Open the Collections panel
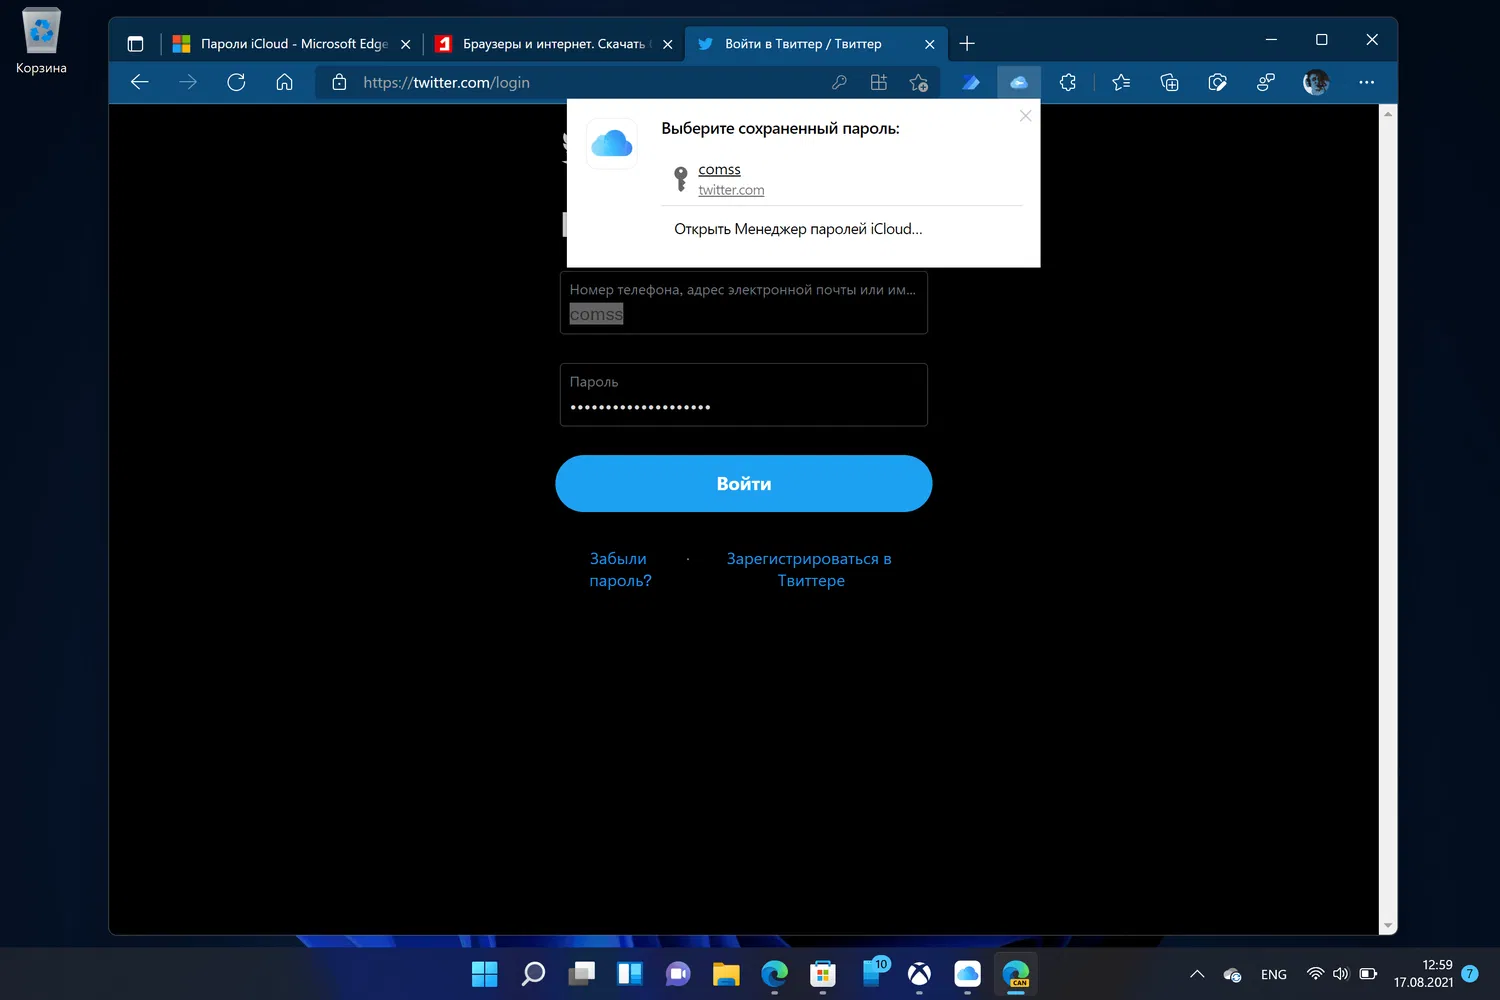 1169,82
